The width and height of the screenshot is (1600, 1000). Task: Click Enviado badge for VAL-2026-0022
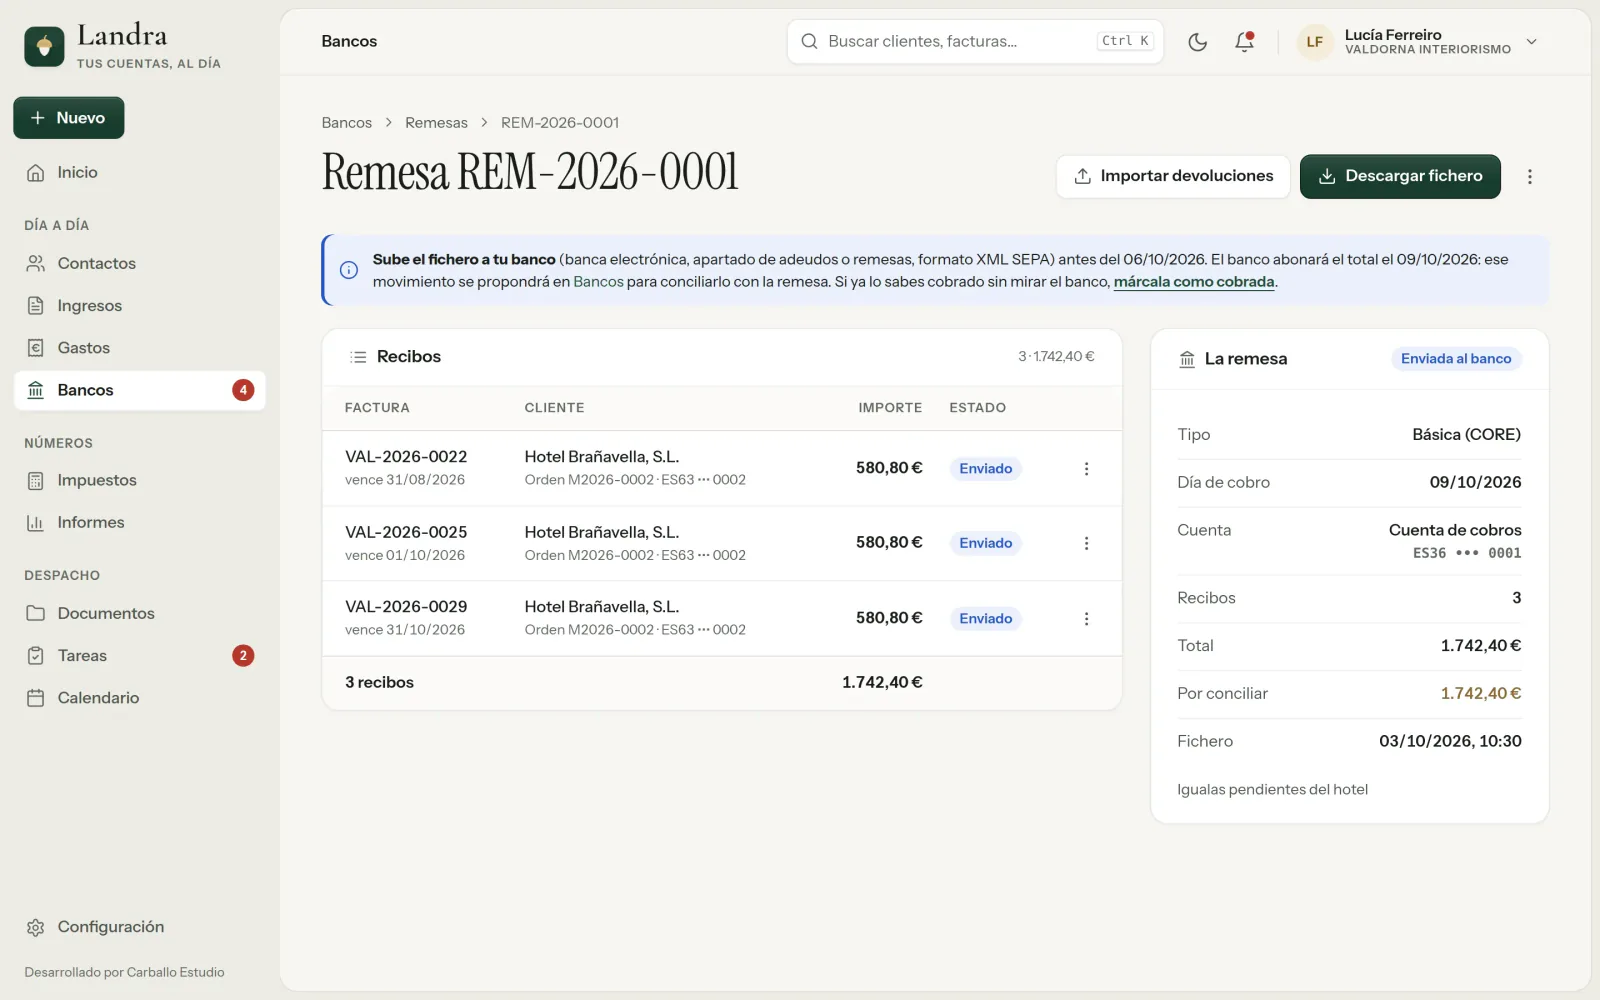(986, 469)
